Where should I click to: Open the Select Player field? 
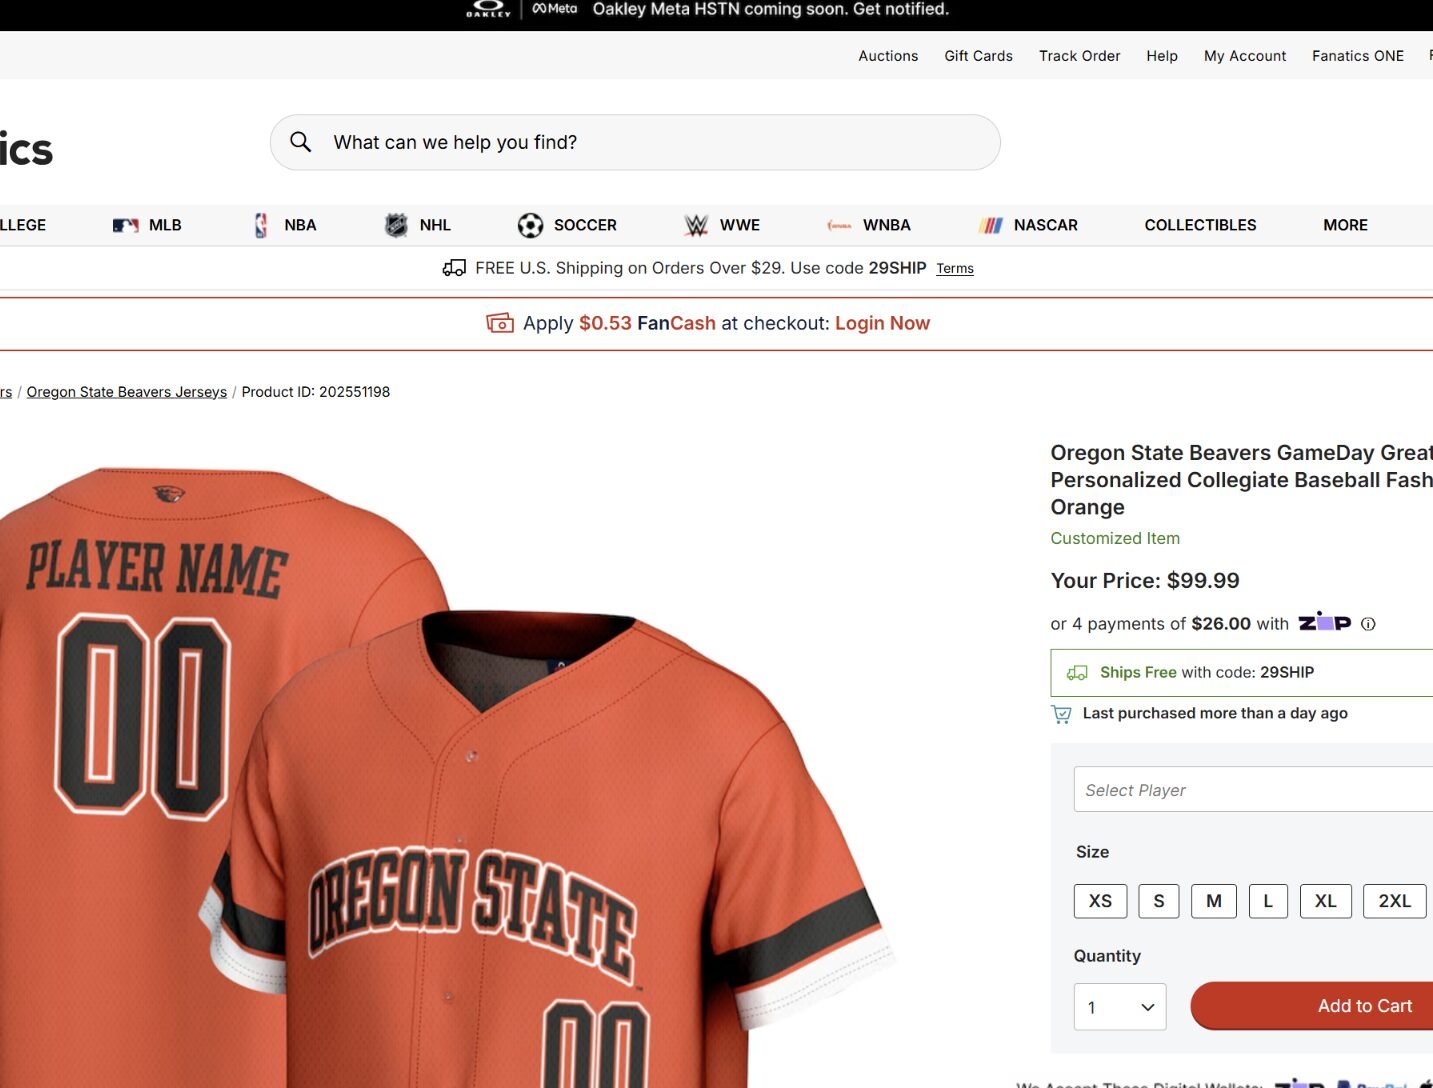click(x=1254, y=790)
